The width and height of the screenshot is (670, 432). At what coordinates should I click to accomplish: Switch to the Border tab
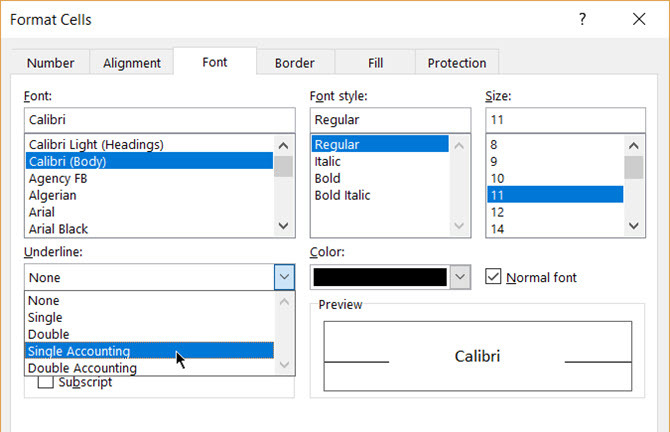click(295, 63)
